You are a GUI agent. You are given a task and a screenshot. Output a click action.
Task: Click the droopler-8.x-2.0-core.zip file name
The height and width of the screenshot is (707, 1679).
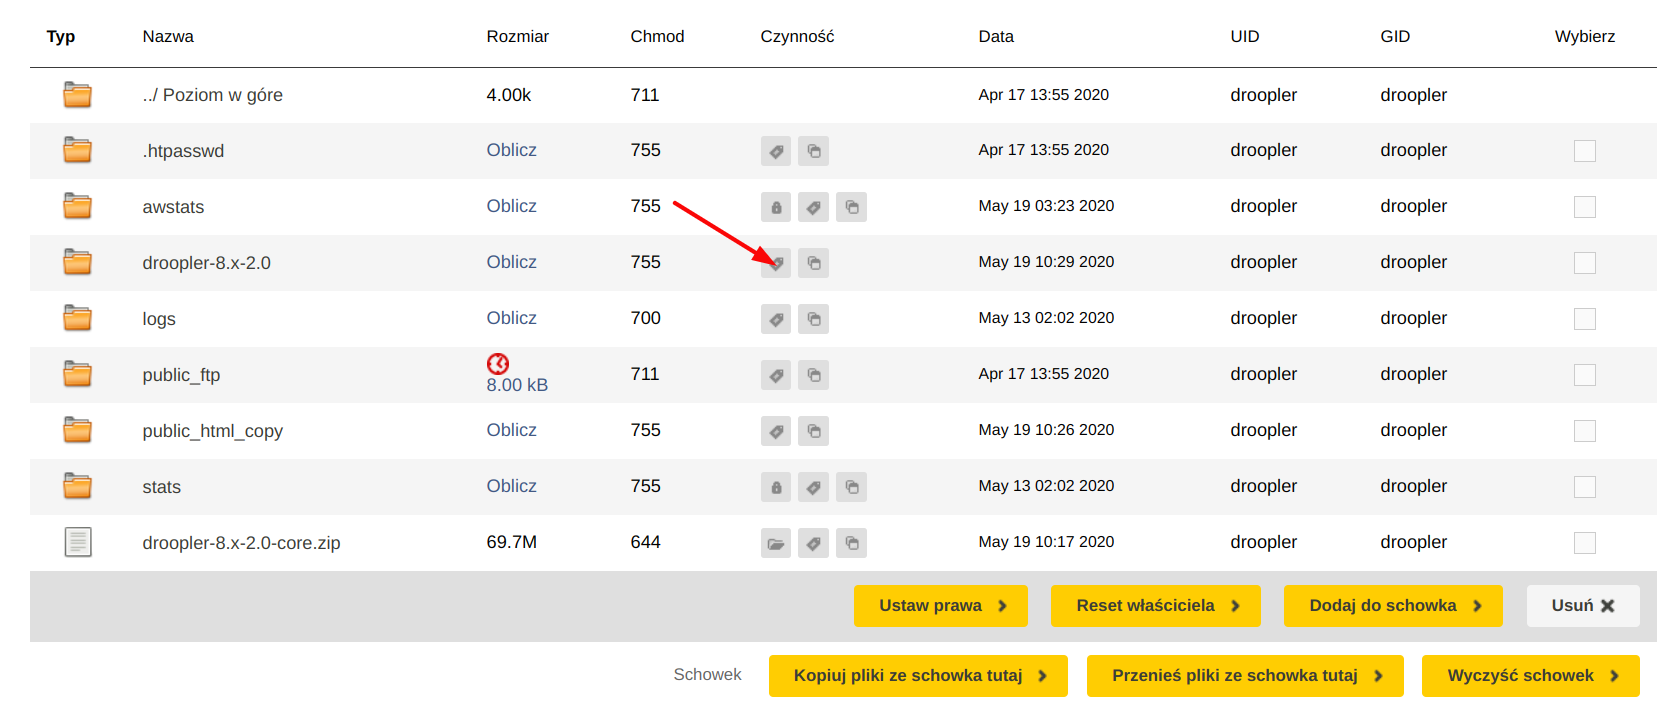241,543
